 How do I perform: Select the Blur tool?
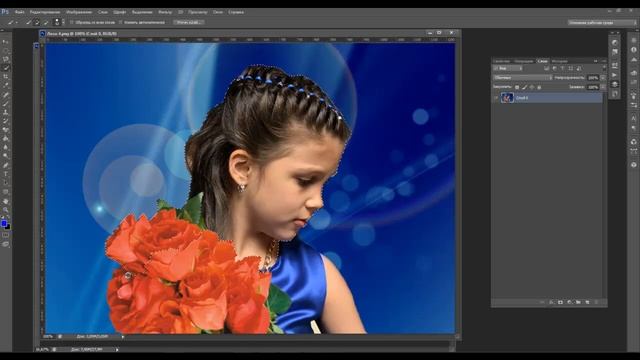point(6,147)
